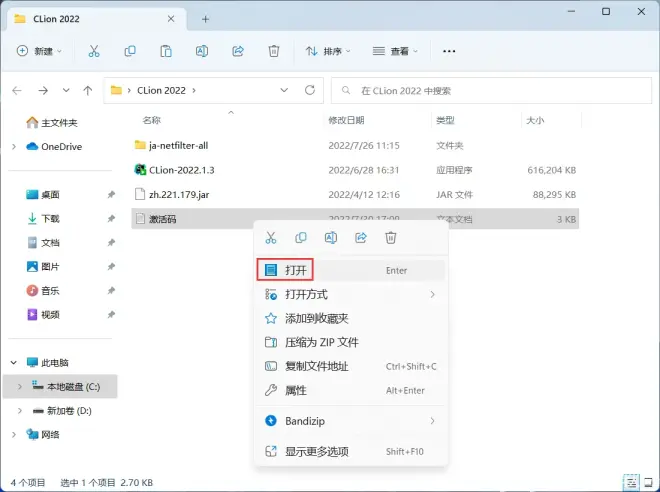660x492 pixels.
Task: Open a new tab with plus button
Action: pos(205,19)
